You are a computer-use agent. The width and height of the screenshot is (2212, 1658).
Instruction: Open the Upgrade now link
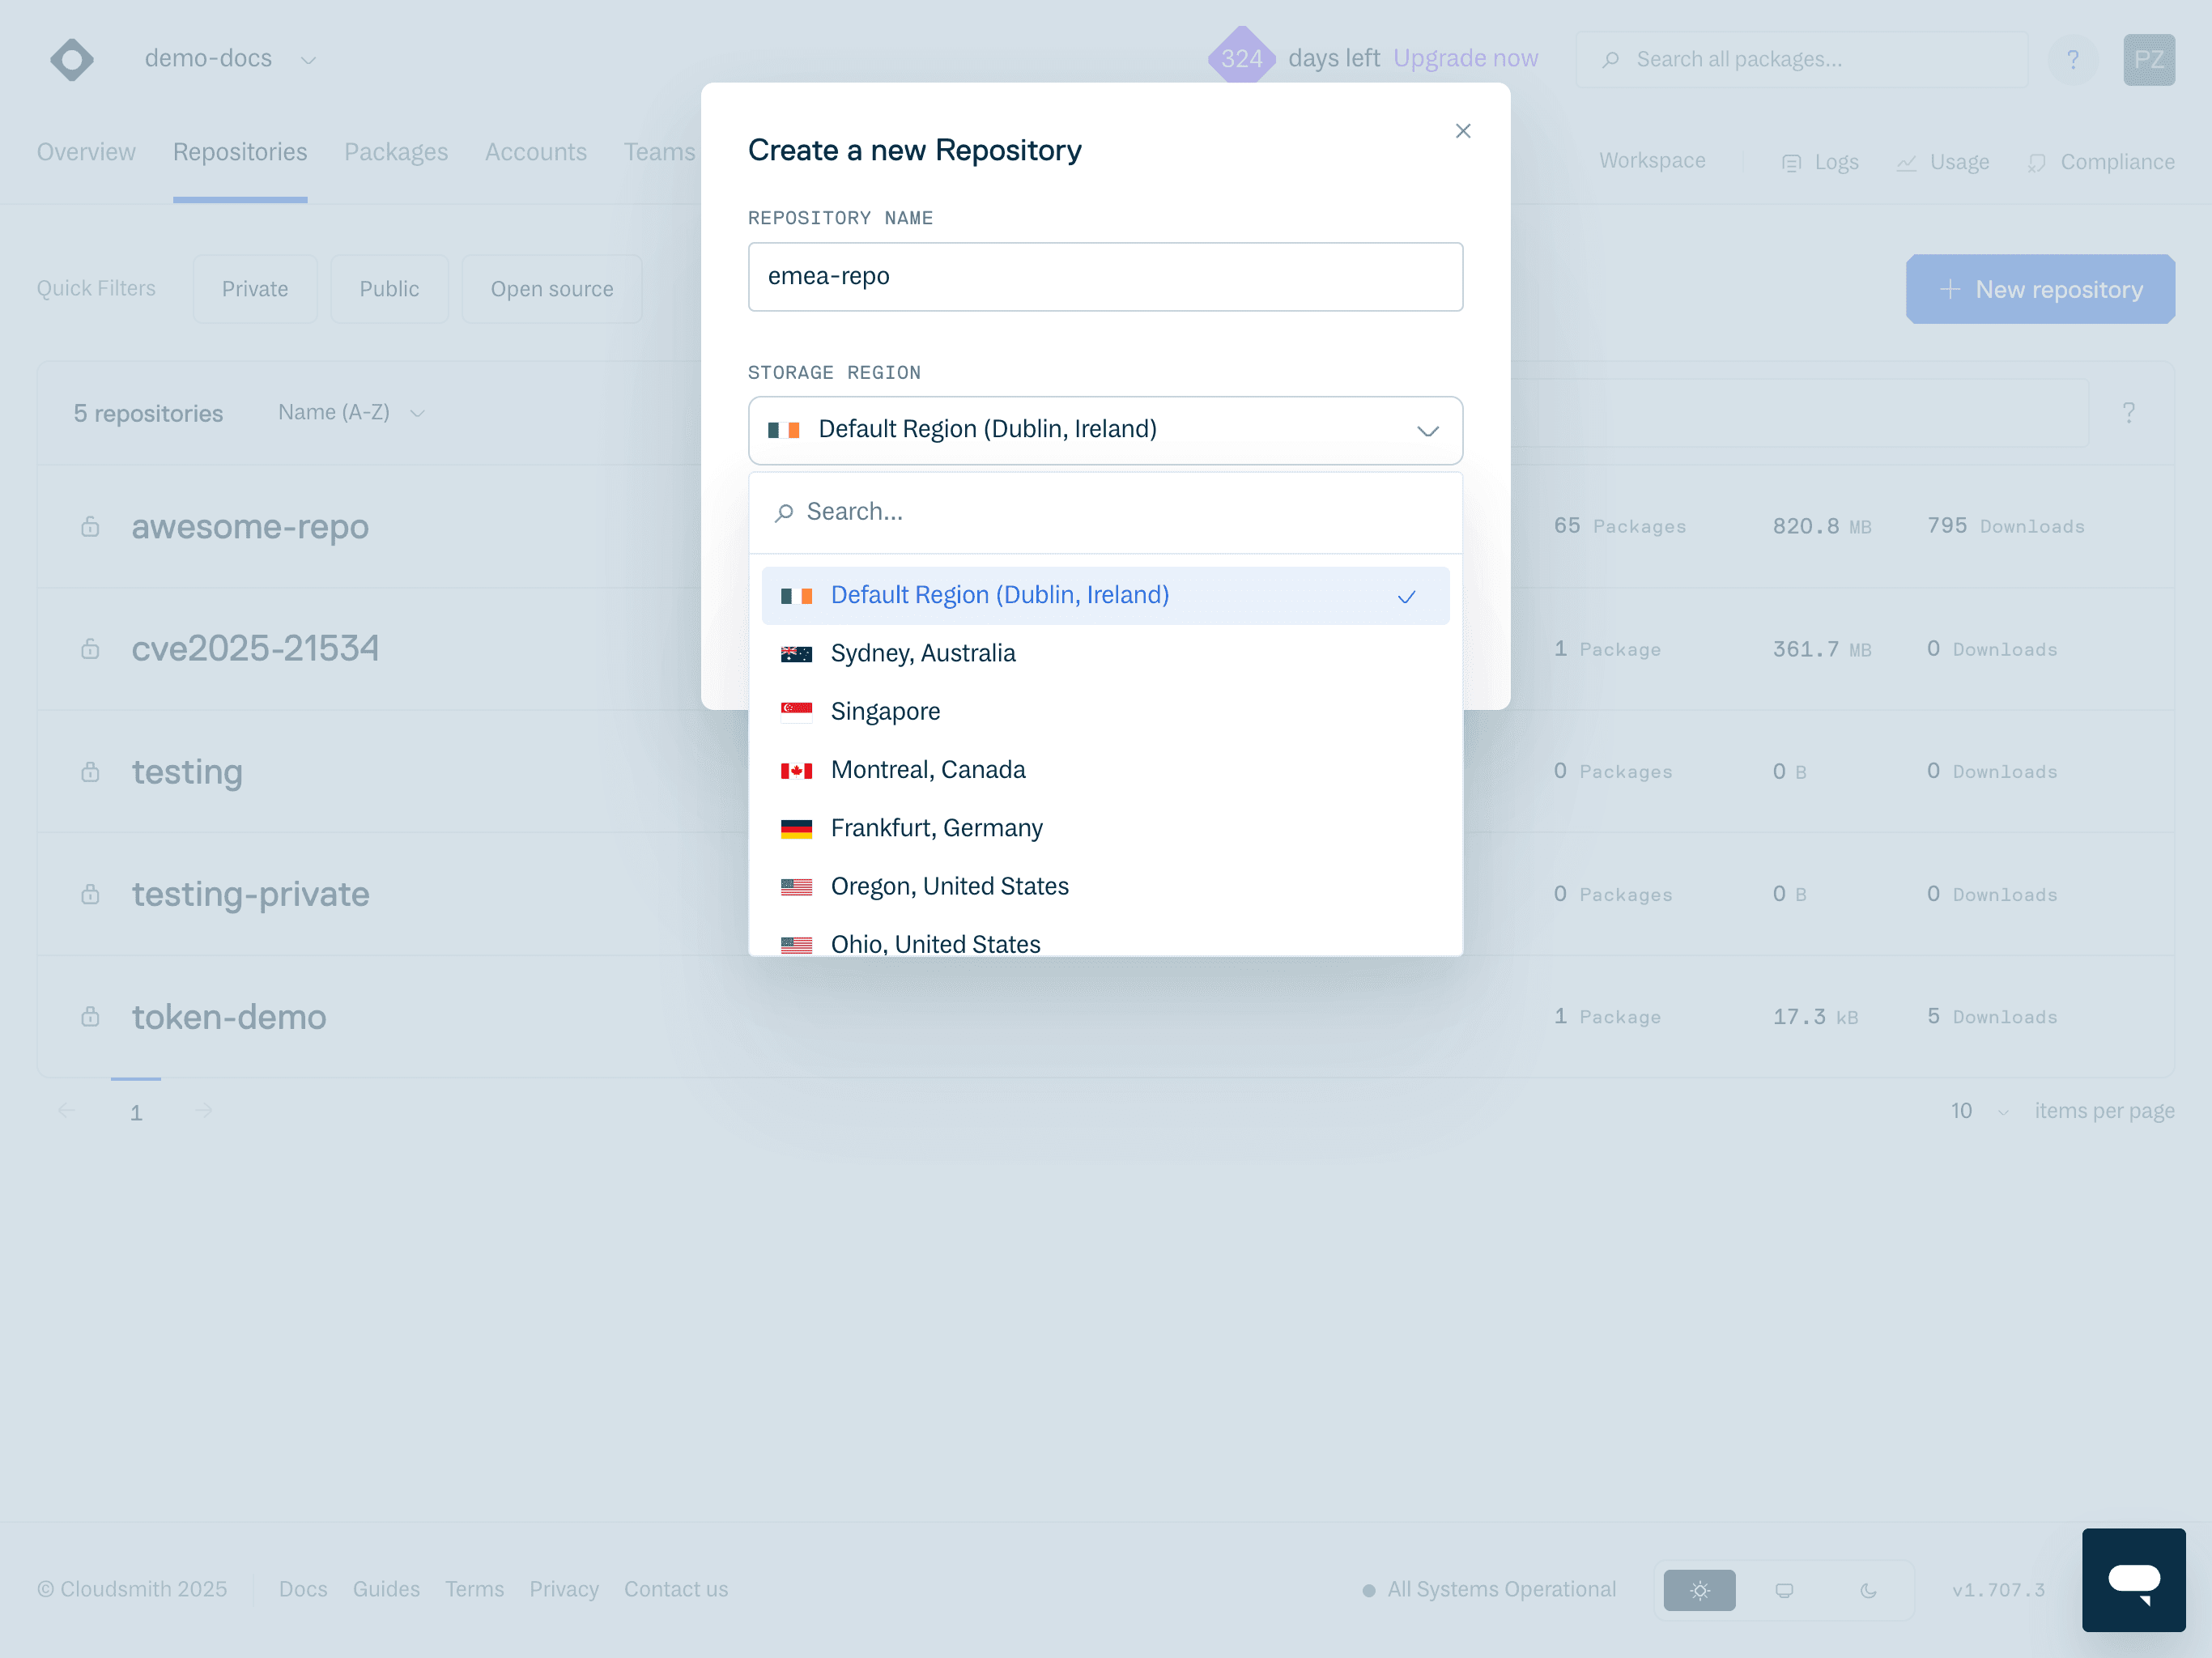tap(1466, 58)
